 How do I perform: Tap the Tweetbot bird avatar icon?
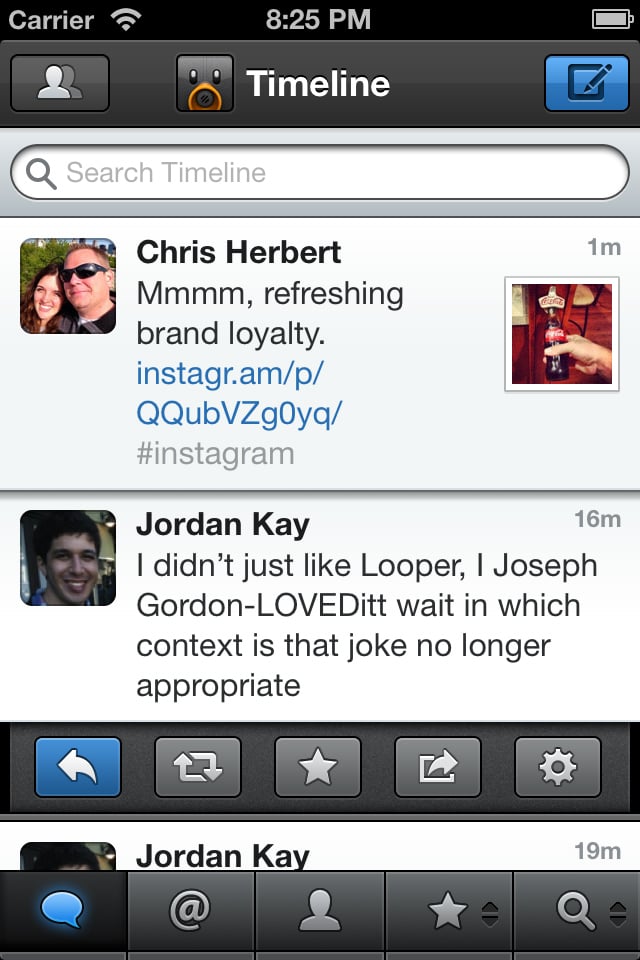click(x=205, y=83)
